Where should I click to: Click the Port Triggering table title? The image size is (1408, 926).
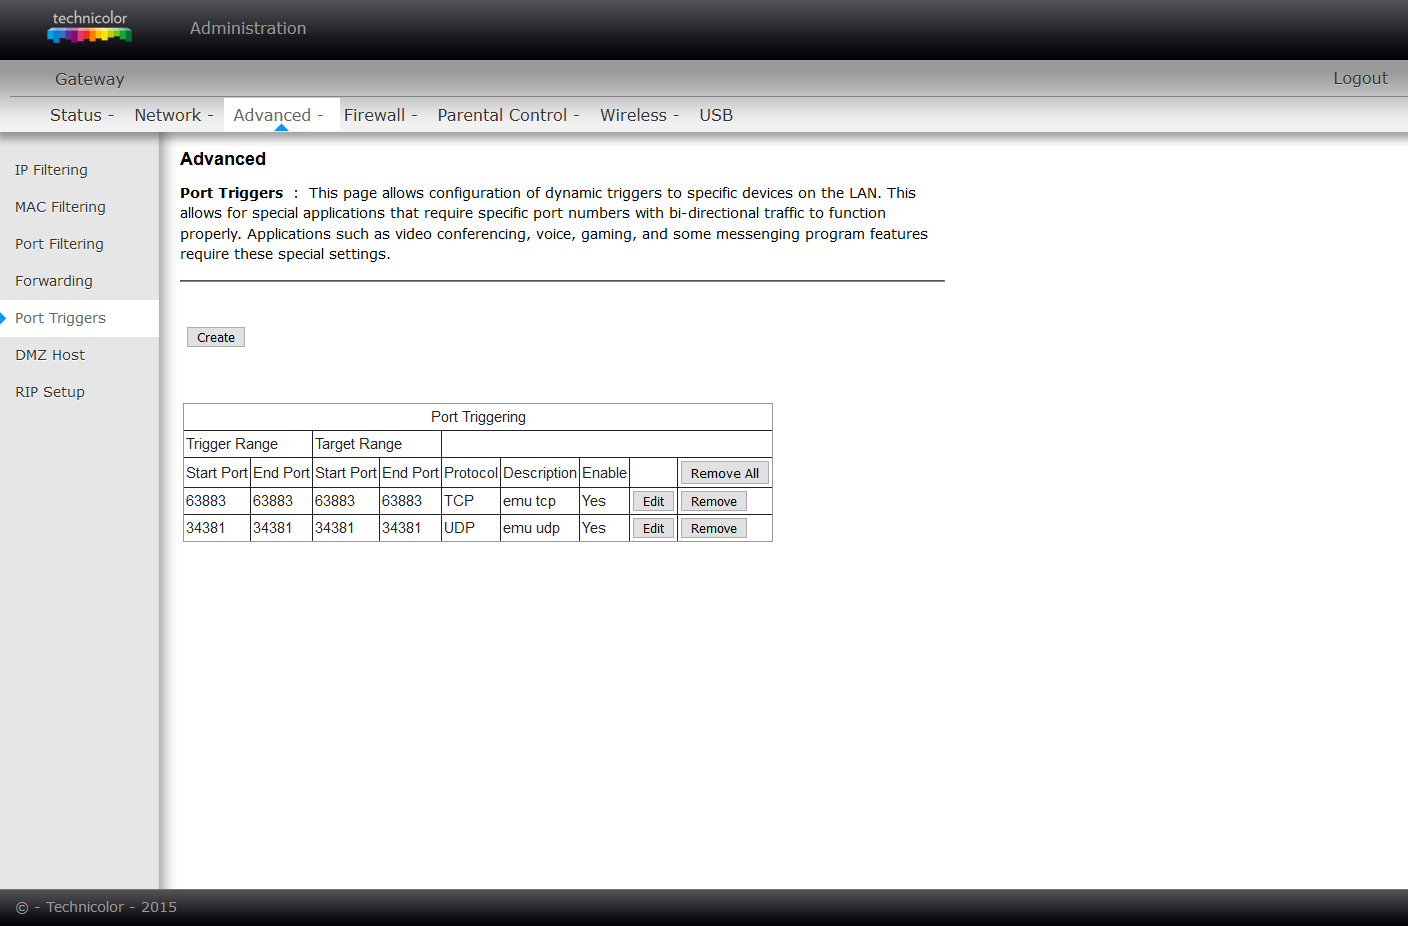click(x=478, y=417)
